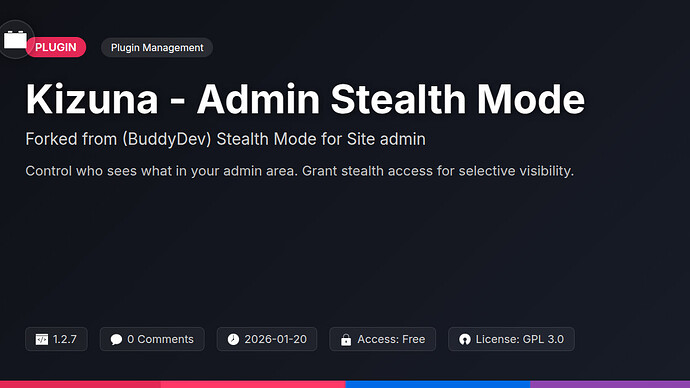
Task: Open the Plugin Management category tag
Action: click(157, 48)
